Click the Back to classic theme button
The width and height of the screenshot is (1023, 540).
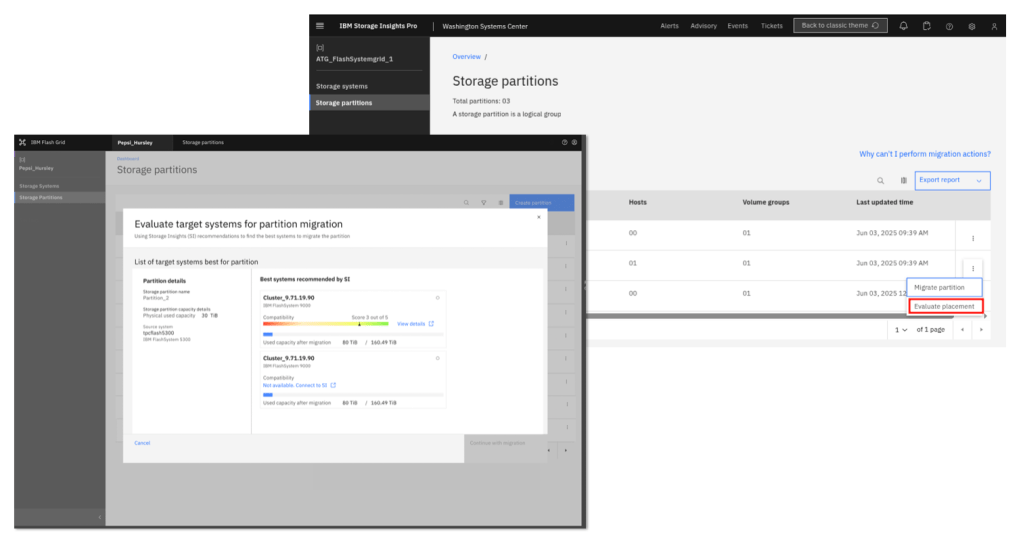[839, 26]
